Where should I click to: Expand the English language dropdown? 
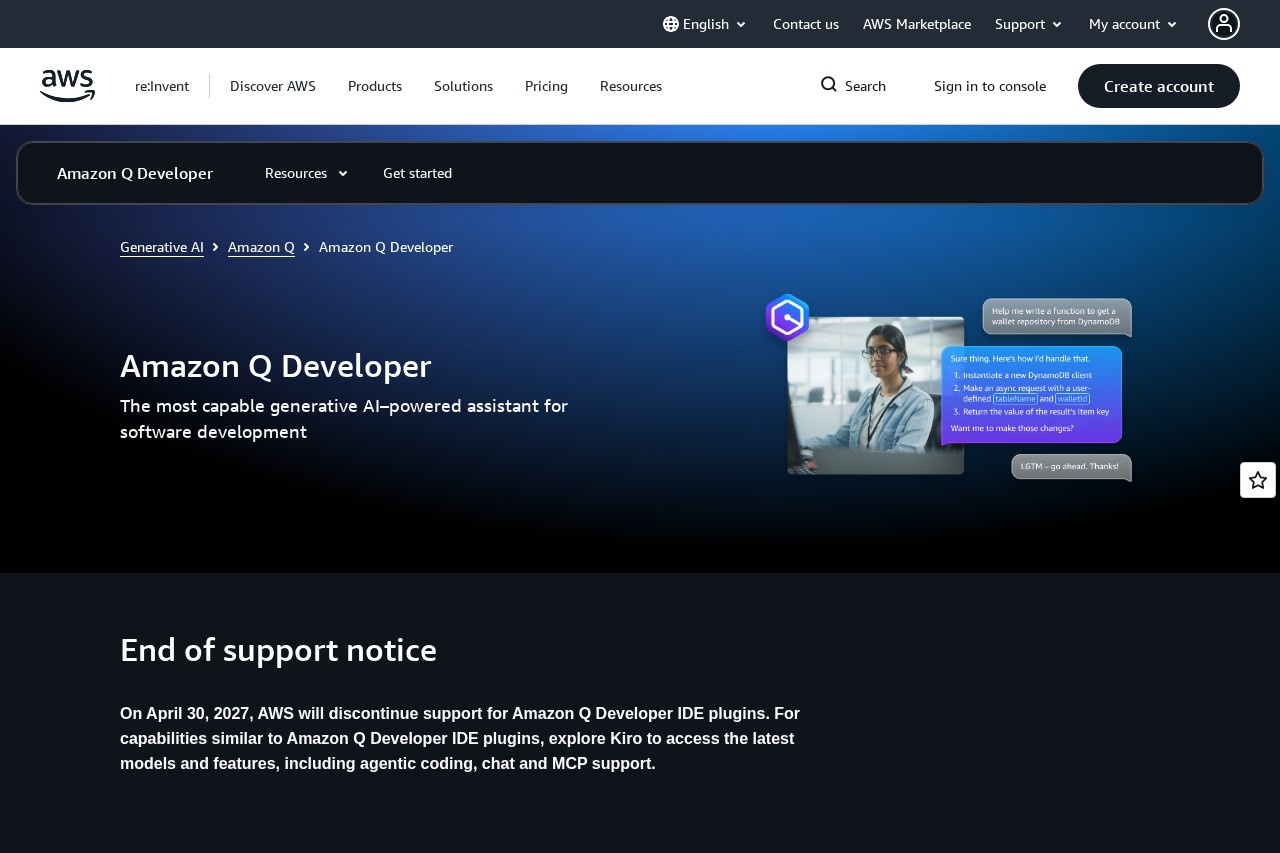705,24
